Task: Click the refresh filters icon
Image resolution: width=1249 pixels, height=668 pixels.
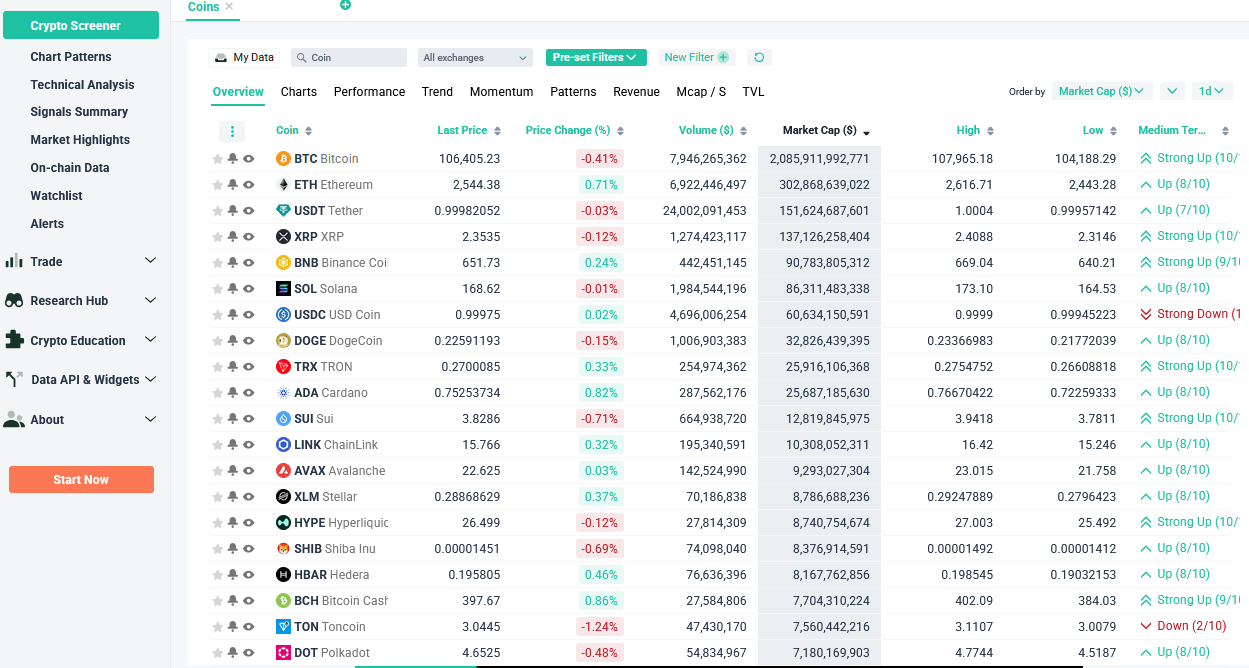Action: [759, 58]
